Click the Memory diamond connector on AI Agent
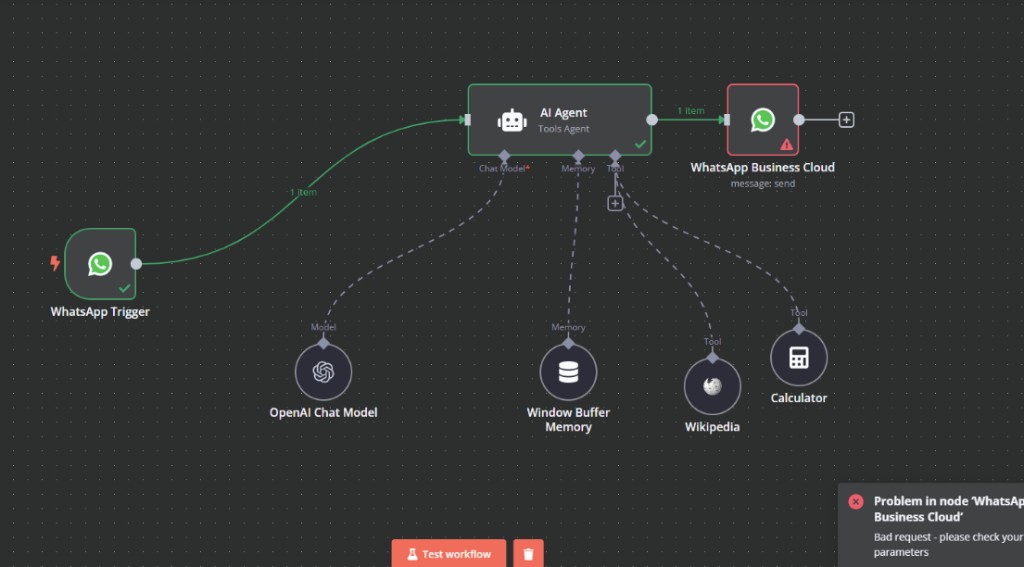The width and height of the screenshot is (1024, 567). (578, 155)
